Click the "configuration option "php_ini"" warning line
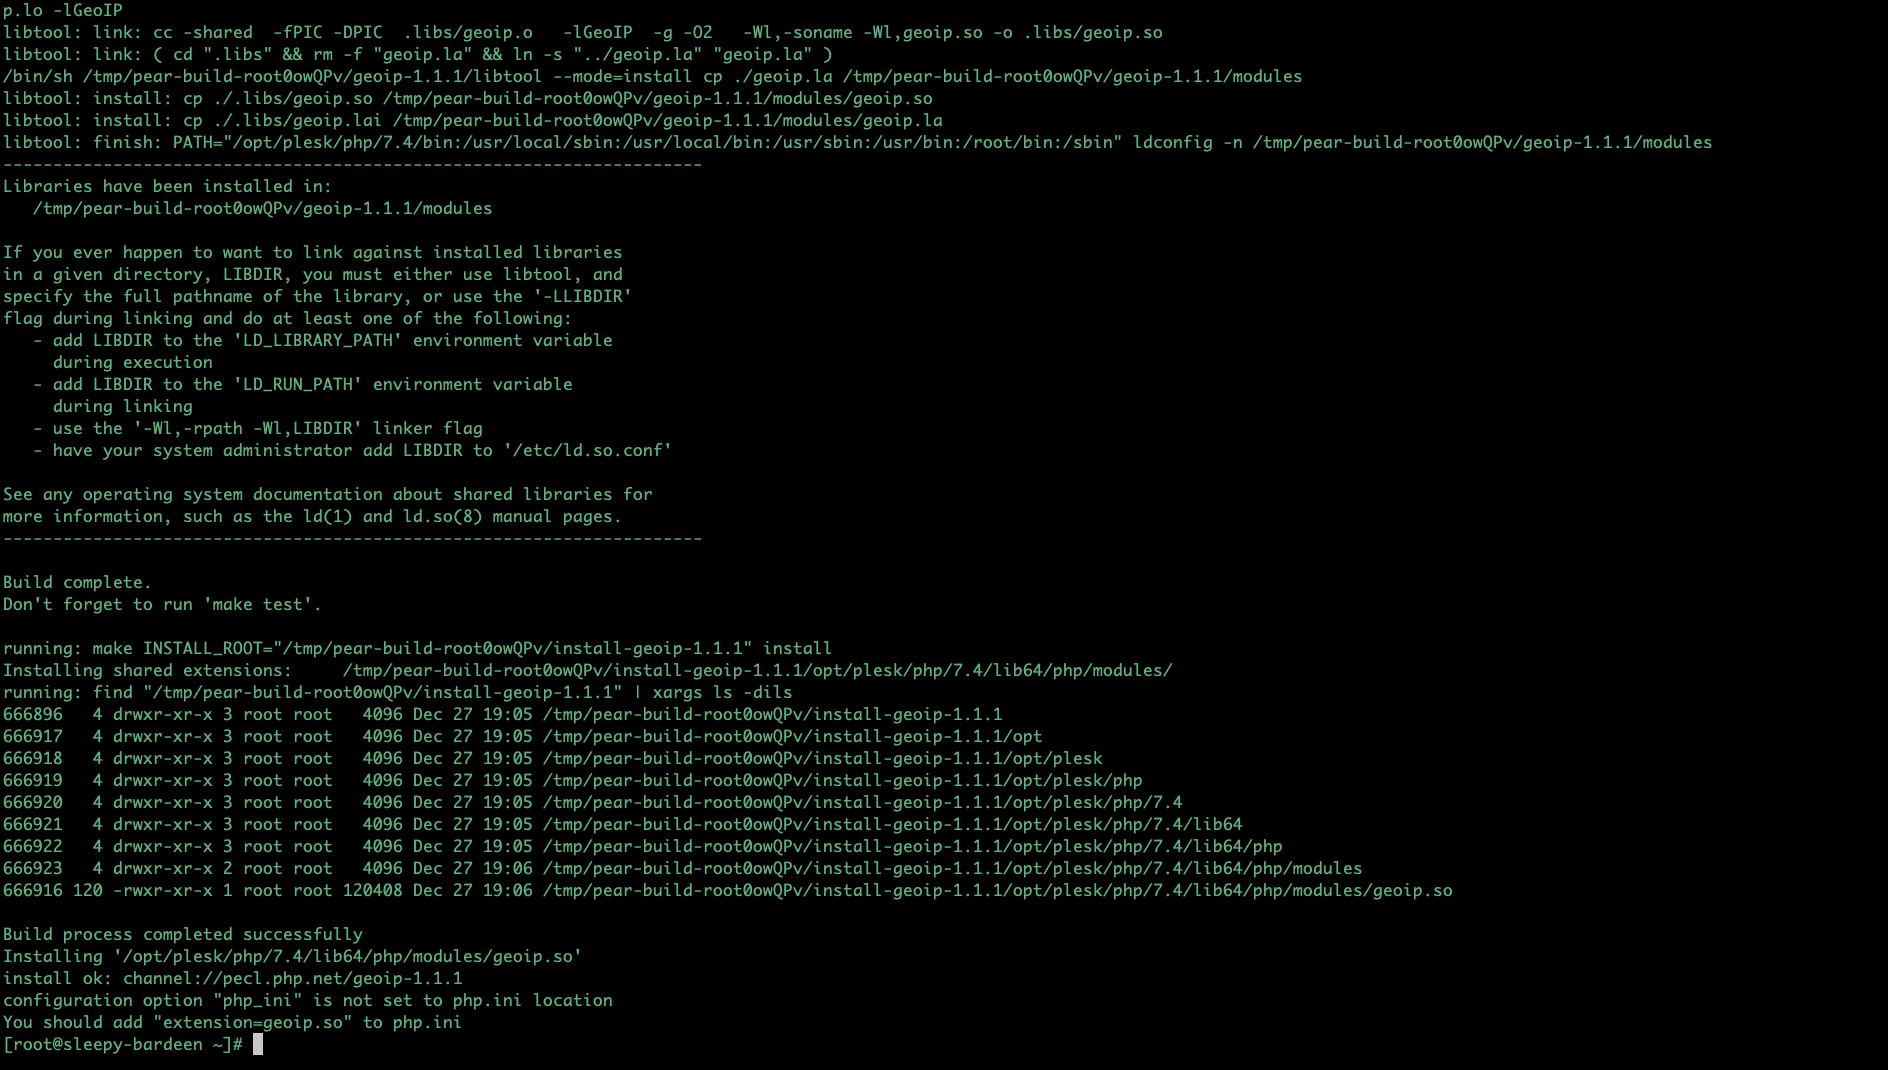The image size is (1888, 1070). click(307, 1001)
